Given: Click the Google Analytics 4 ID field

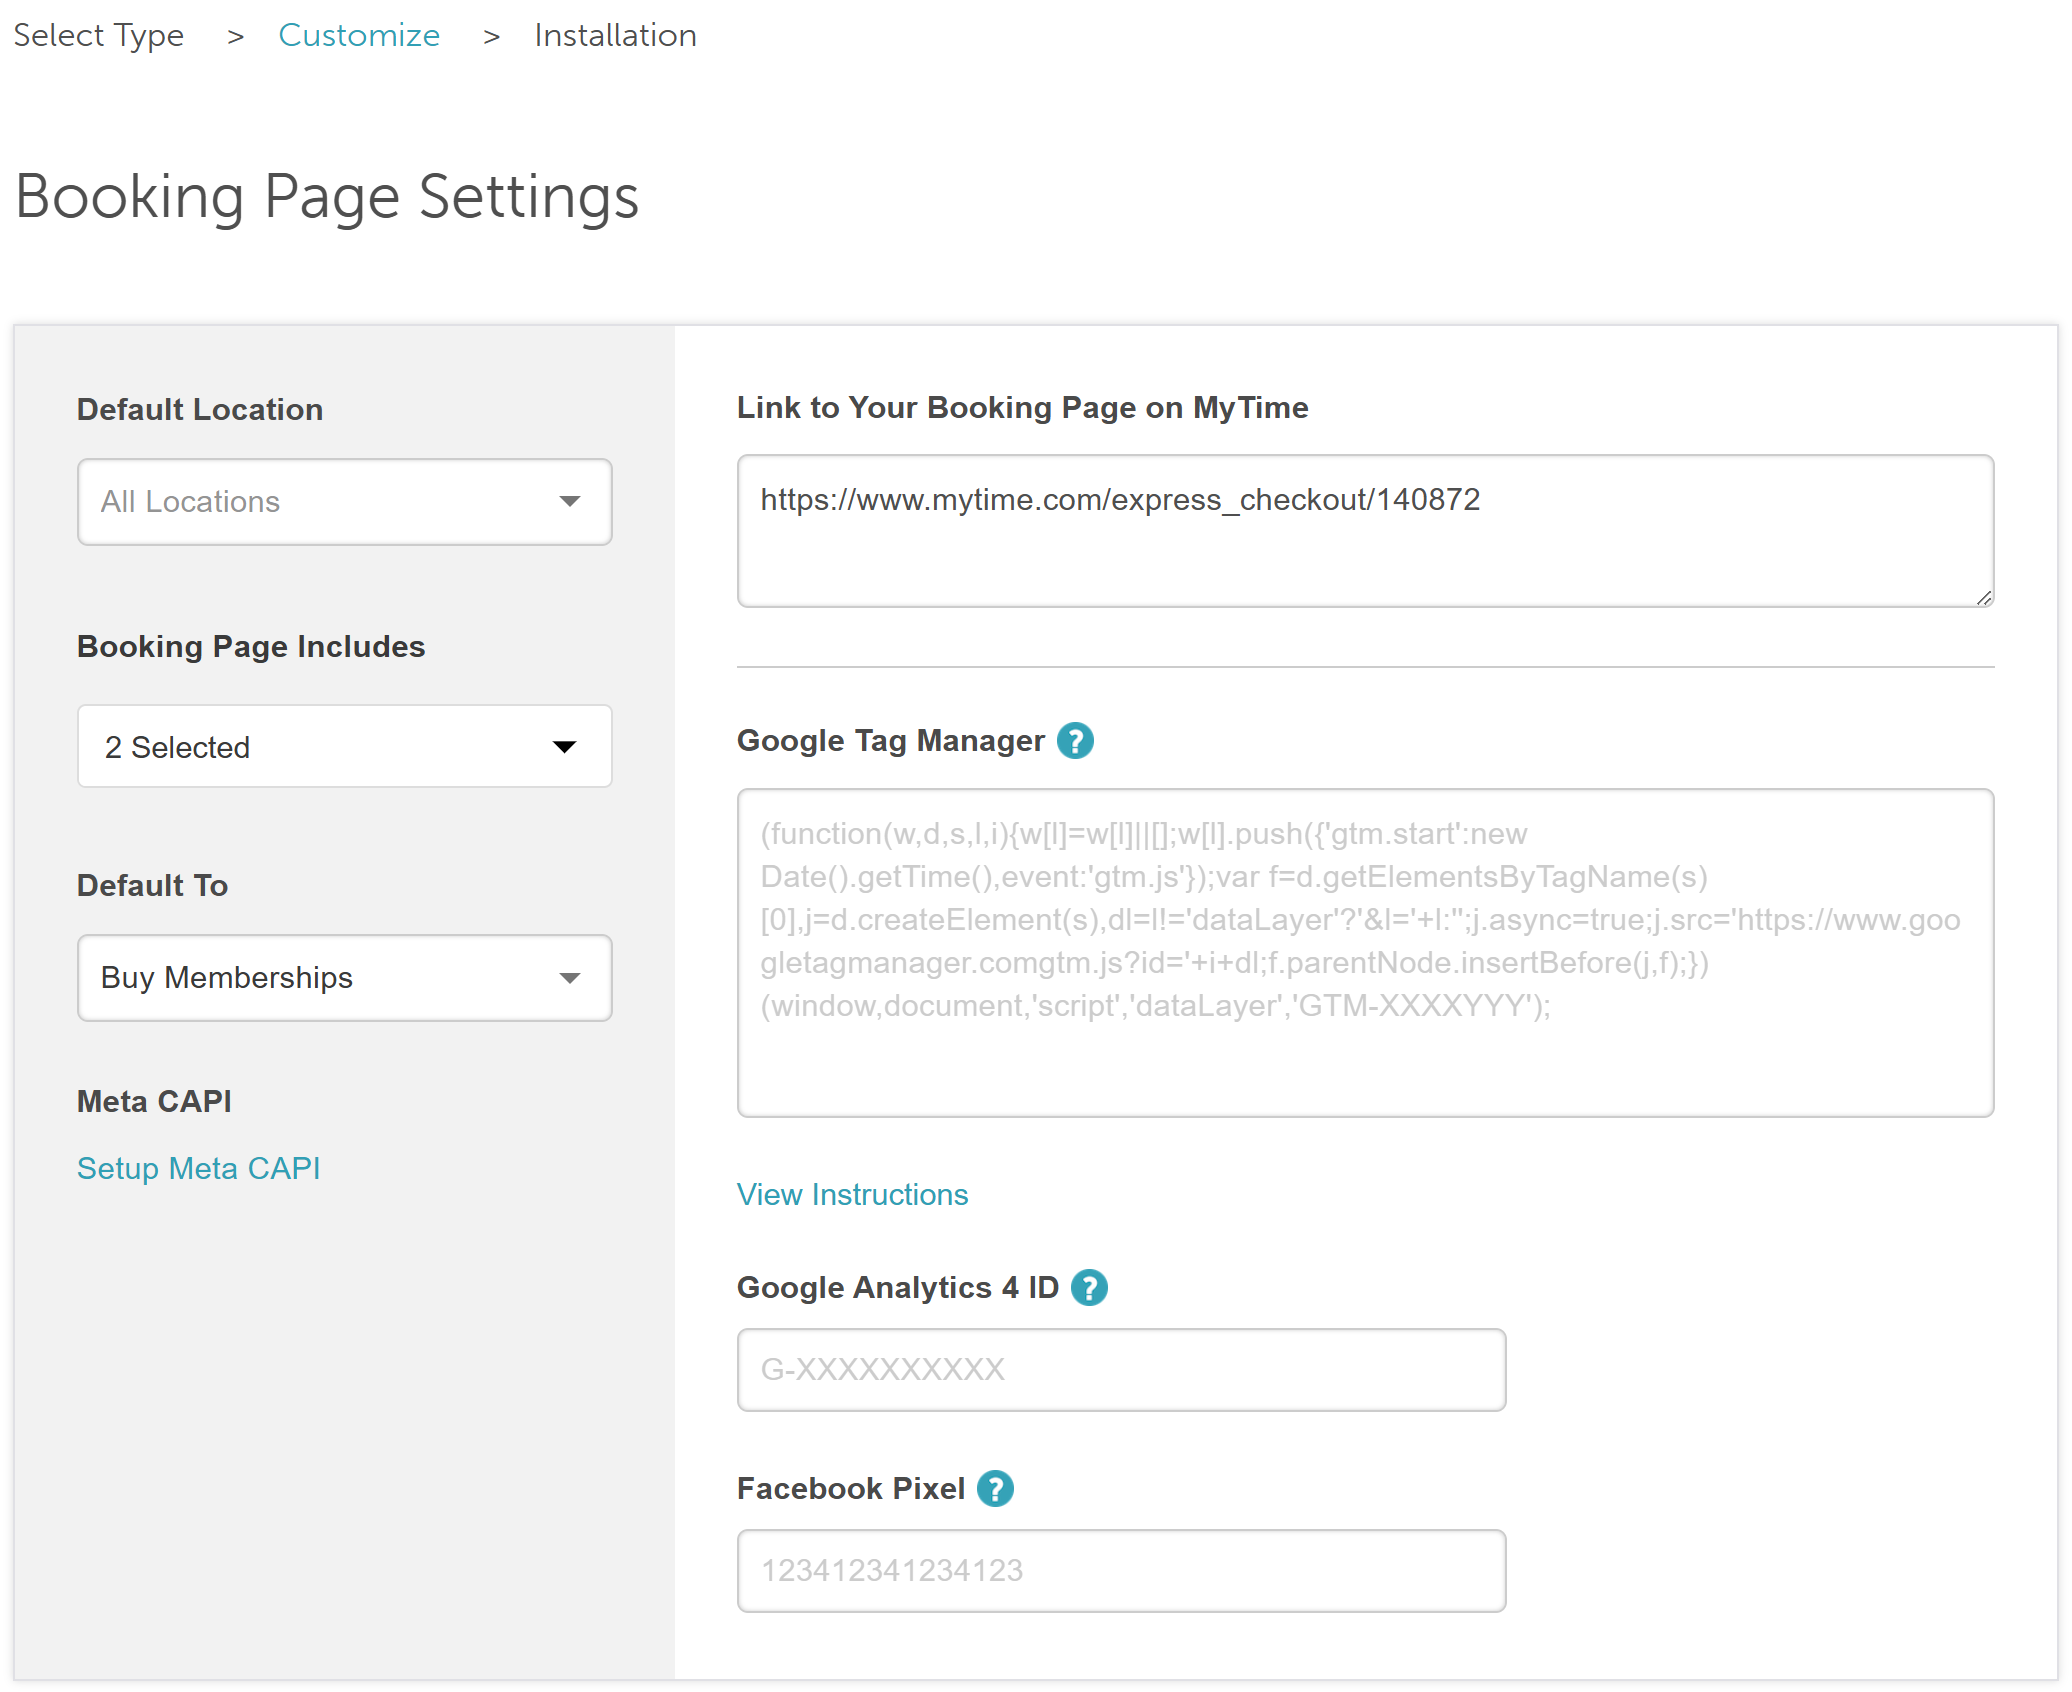Looking at the screenshot, I should pyautogui.click(x=1120, y=1370).
